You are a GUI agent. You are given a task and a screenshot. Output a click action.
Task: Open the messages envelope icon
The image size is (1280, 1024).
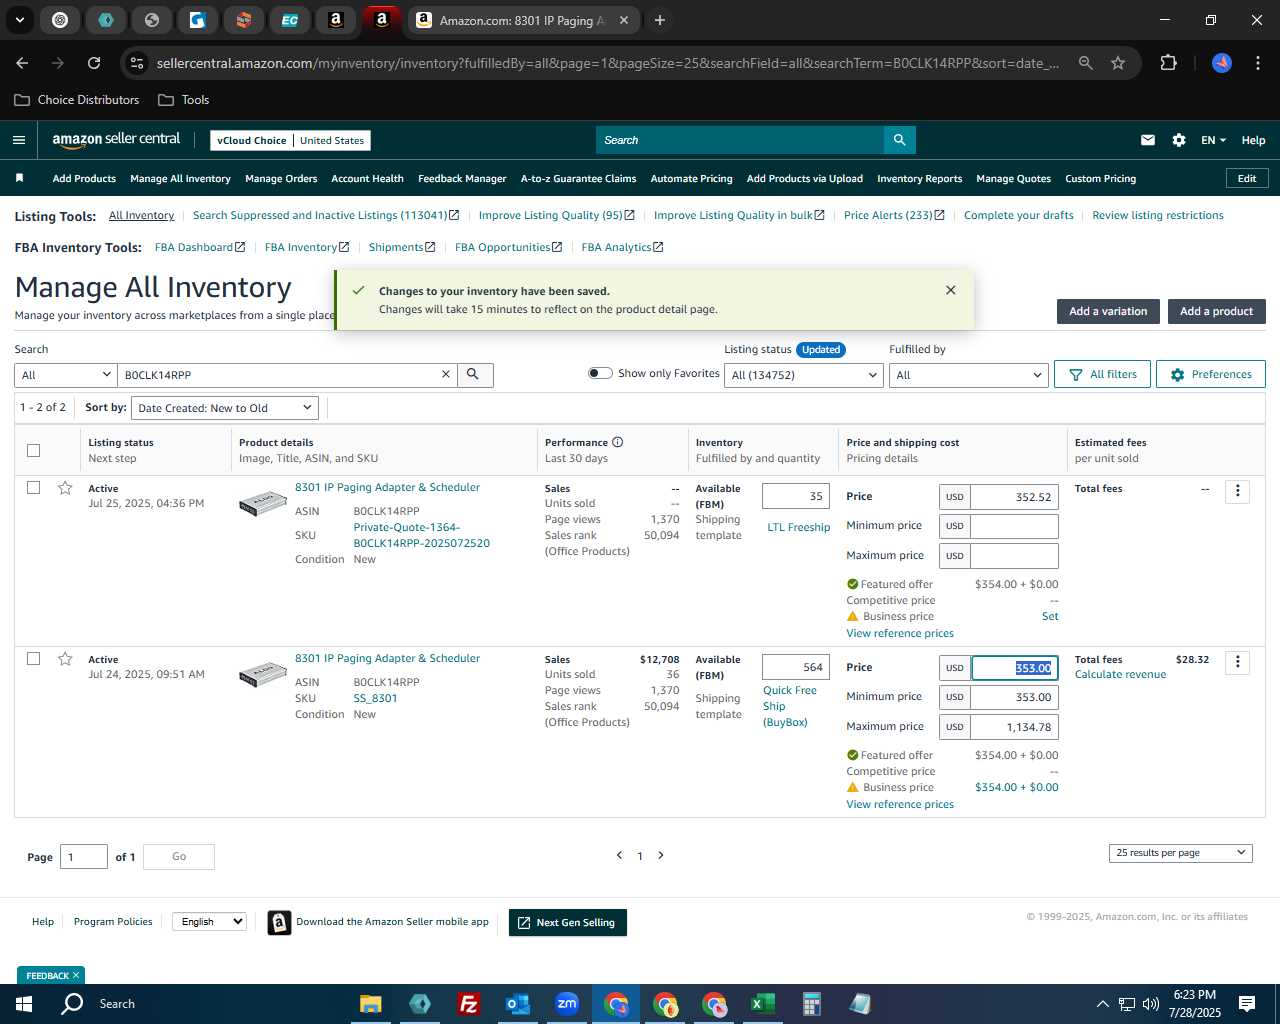[1148, 140]
